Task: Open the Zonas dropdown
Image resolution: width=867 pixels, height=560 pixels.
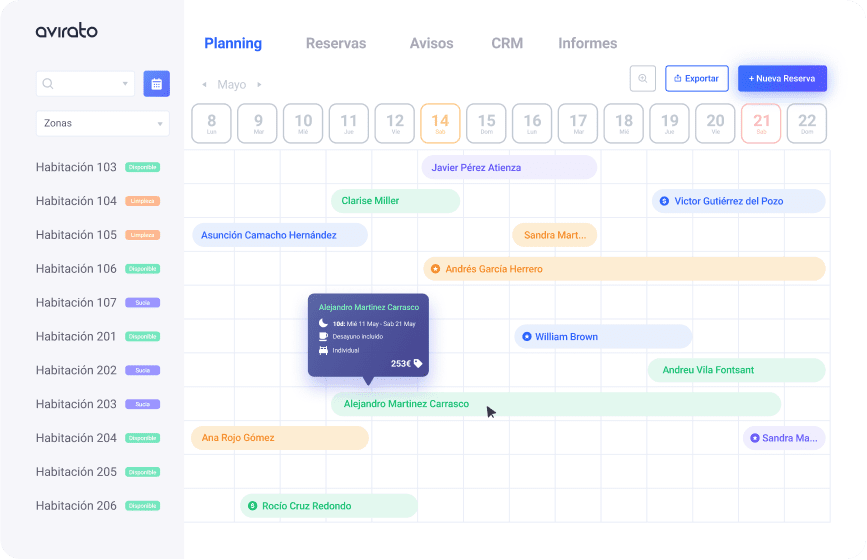Action: coord(103,123)
